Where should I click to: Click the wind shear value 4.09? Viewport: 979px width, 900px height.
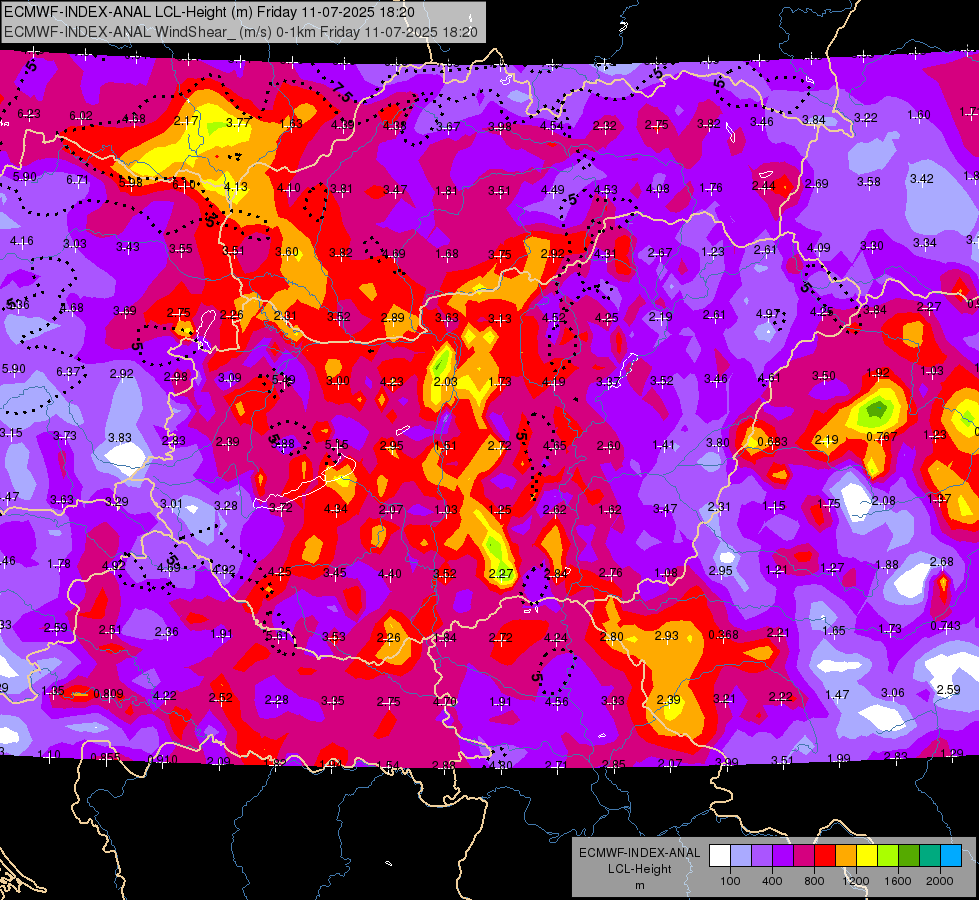click(x=819, y=248)
